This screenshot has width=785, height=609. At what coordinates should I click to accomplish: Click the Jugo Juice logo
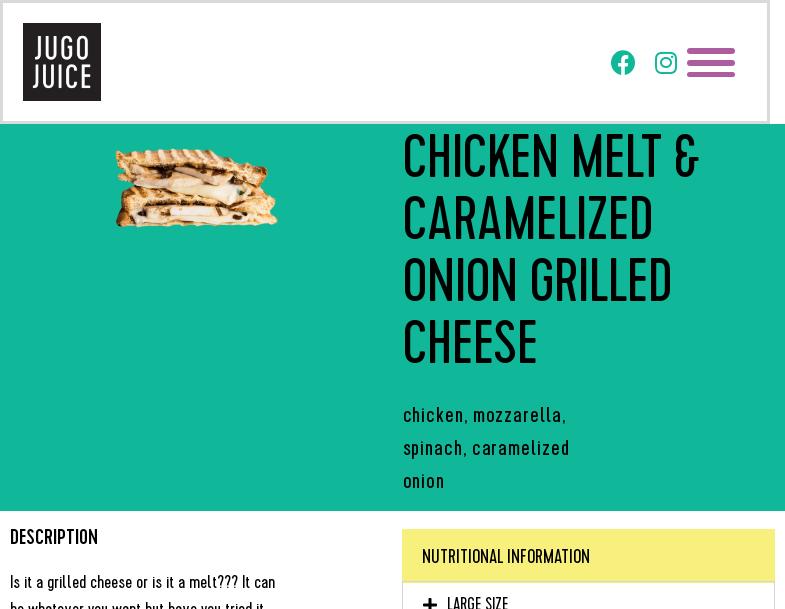62,62
